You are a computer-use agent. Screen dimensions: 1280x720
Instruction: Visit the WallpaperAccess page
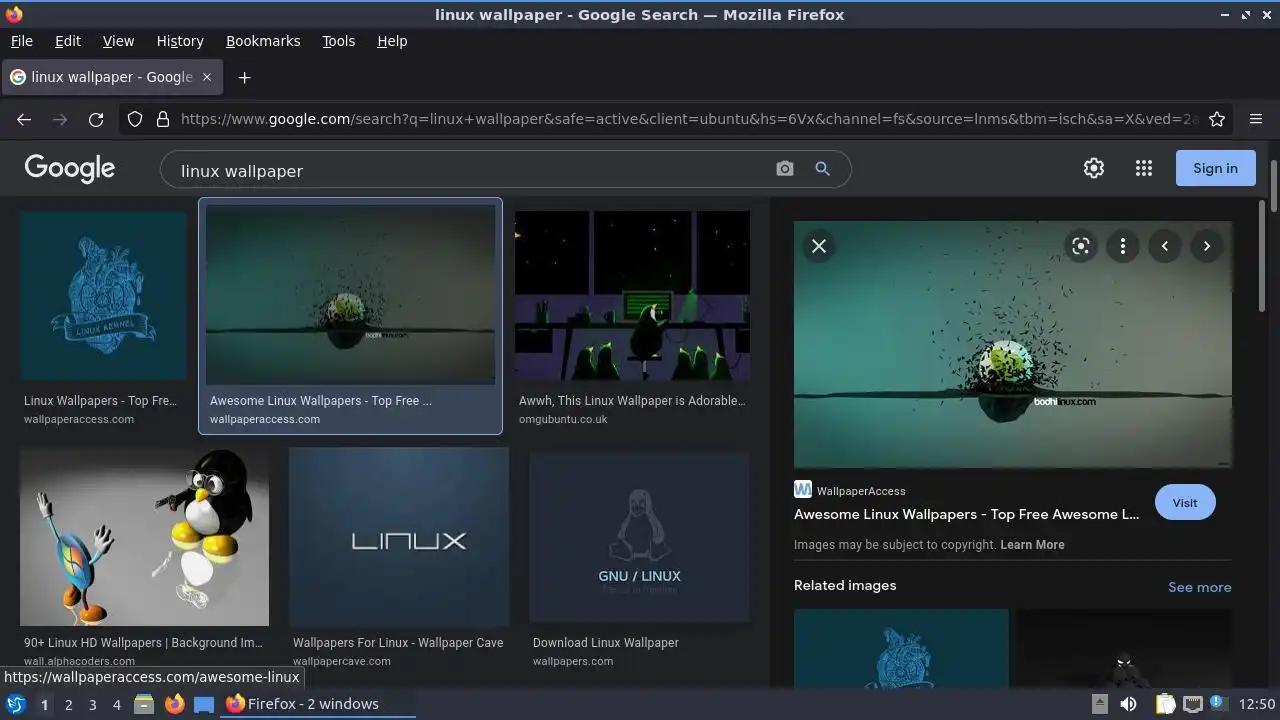click(x=1185, y=503)
